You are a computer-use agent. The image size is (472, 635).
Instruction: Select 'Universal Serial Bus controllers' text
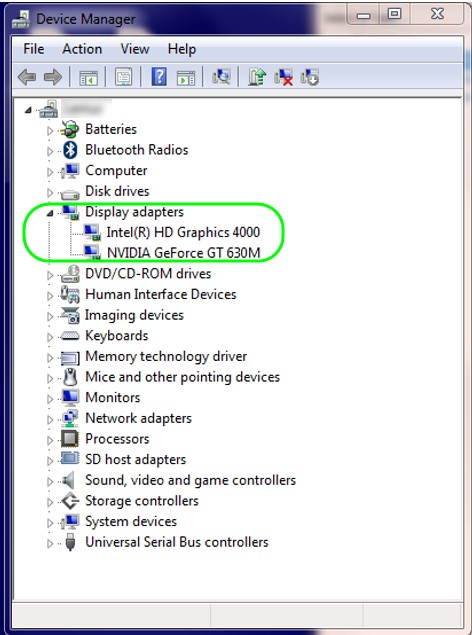177,542
